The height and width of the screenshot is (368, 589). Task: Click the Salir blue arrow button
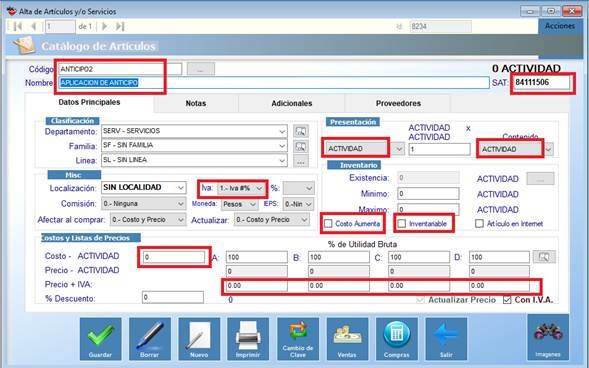pyautogui.click(x=446, y=339)
